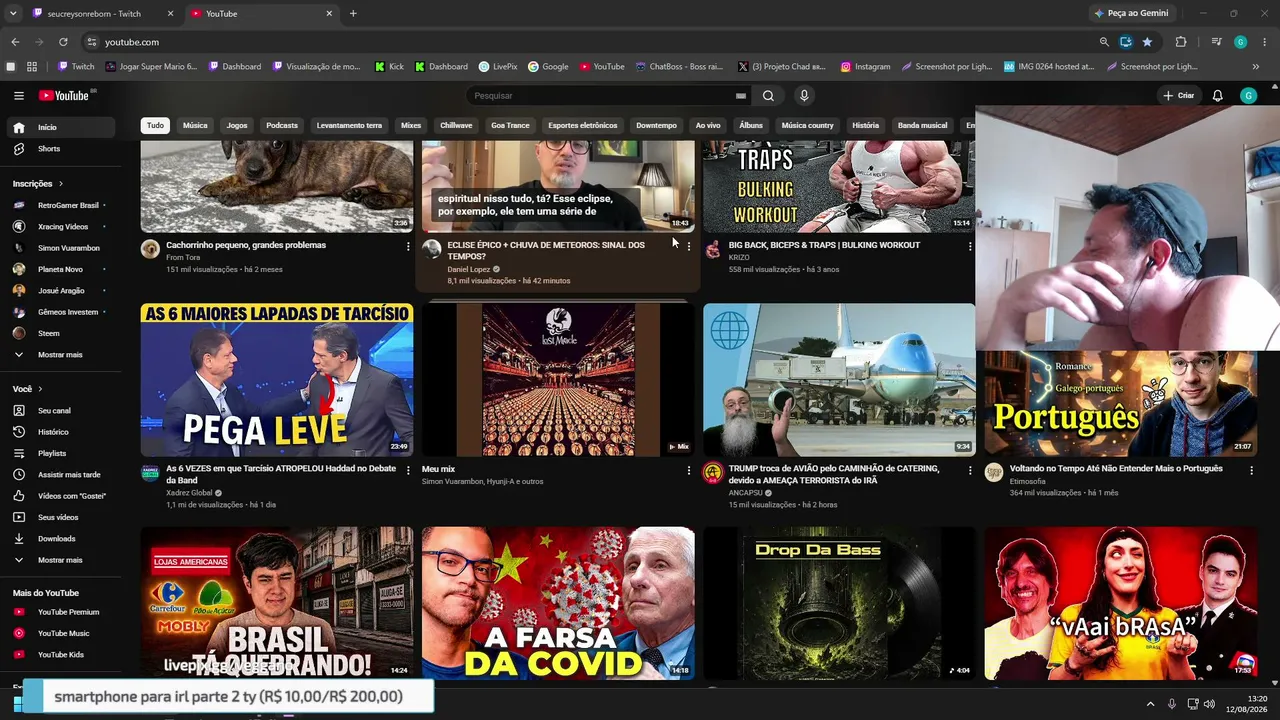Click the YouTube logo
The height and width of the screenshot is (720, 1280).
pos(64,96)
